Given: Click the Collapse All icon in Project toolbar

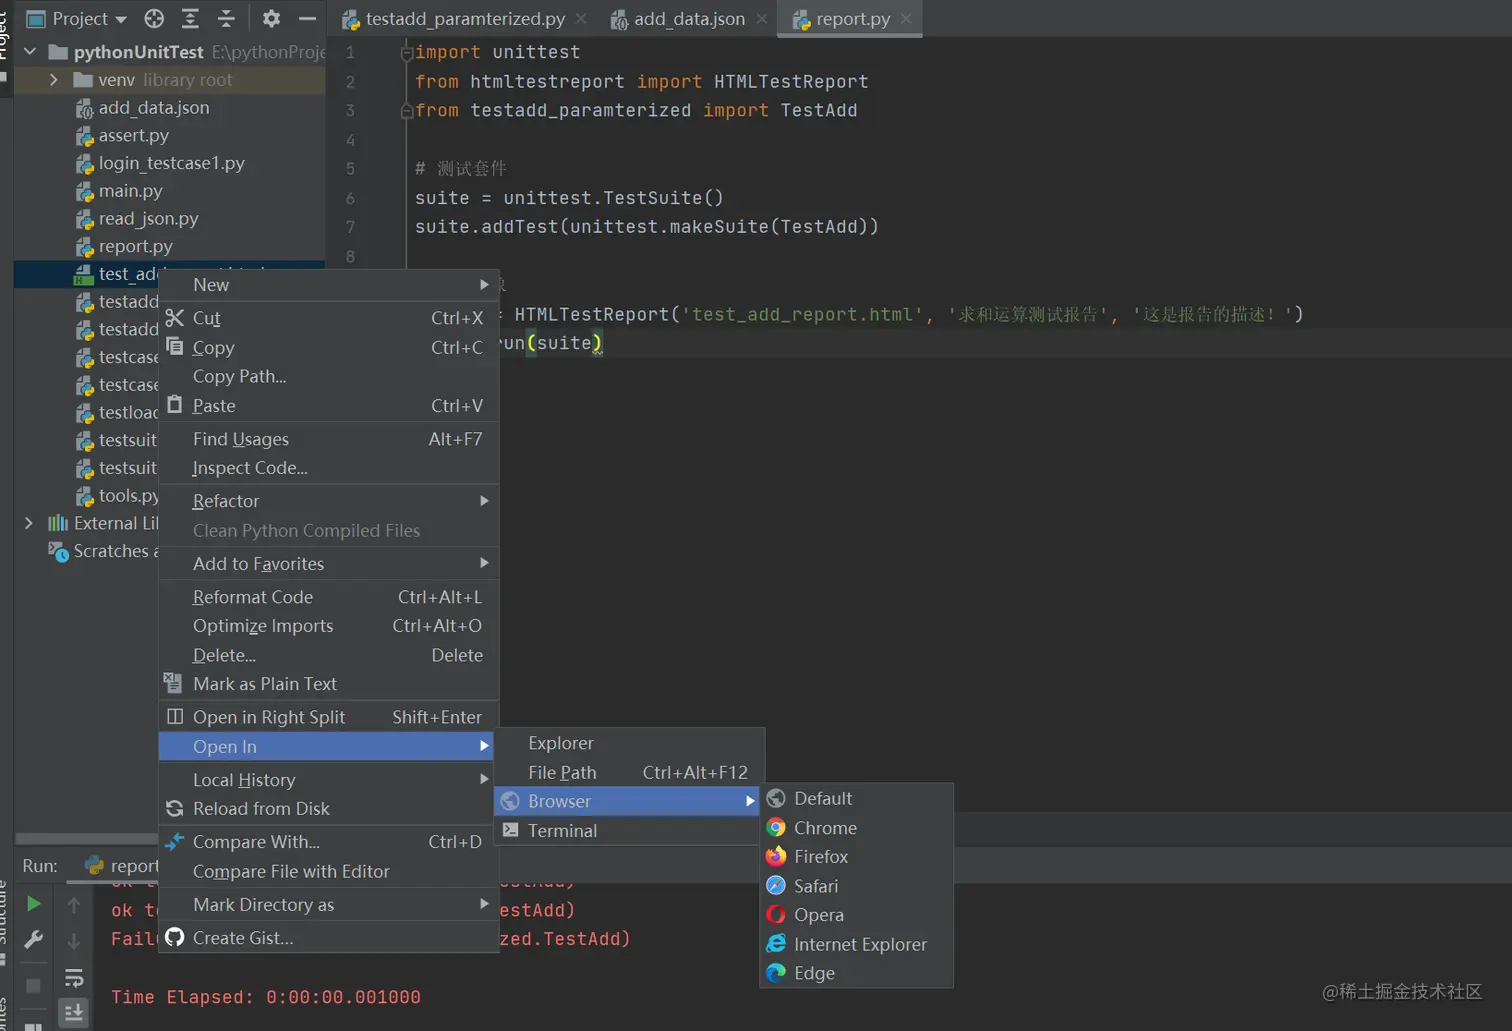Looking at the screenshot, I should 226,18.
